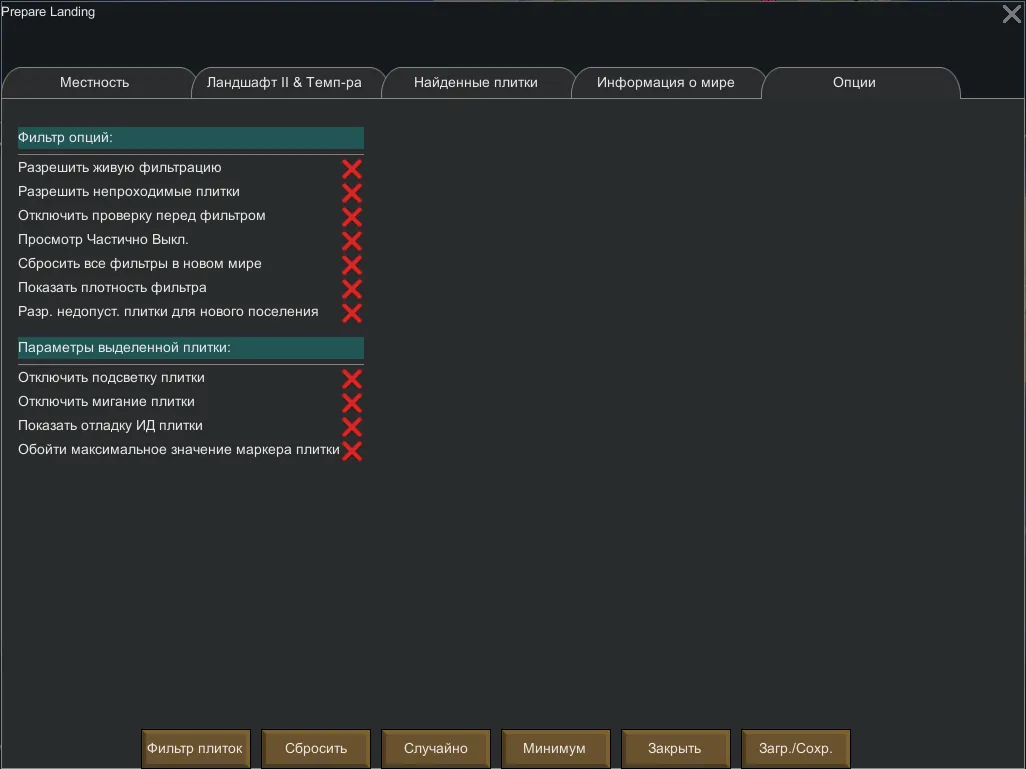
Task: Open "Загр./Сохр." load/save button
Action: 796,749
